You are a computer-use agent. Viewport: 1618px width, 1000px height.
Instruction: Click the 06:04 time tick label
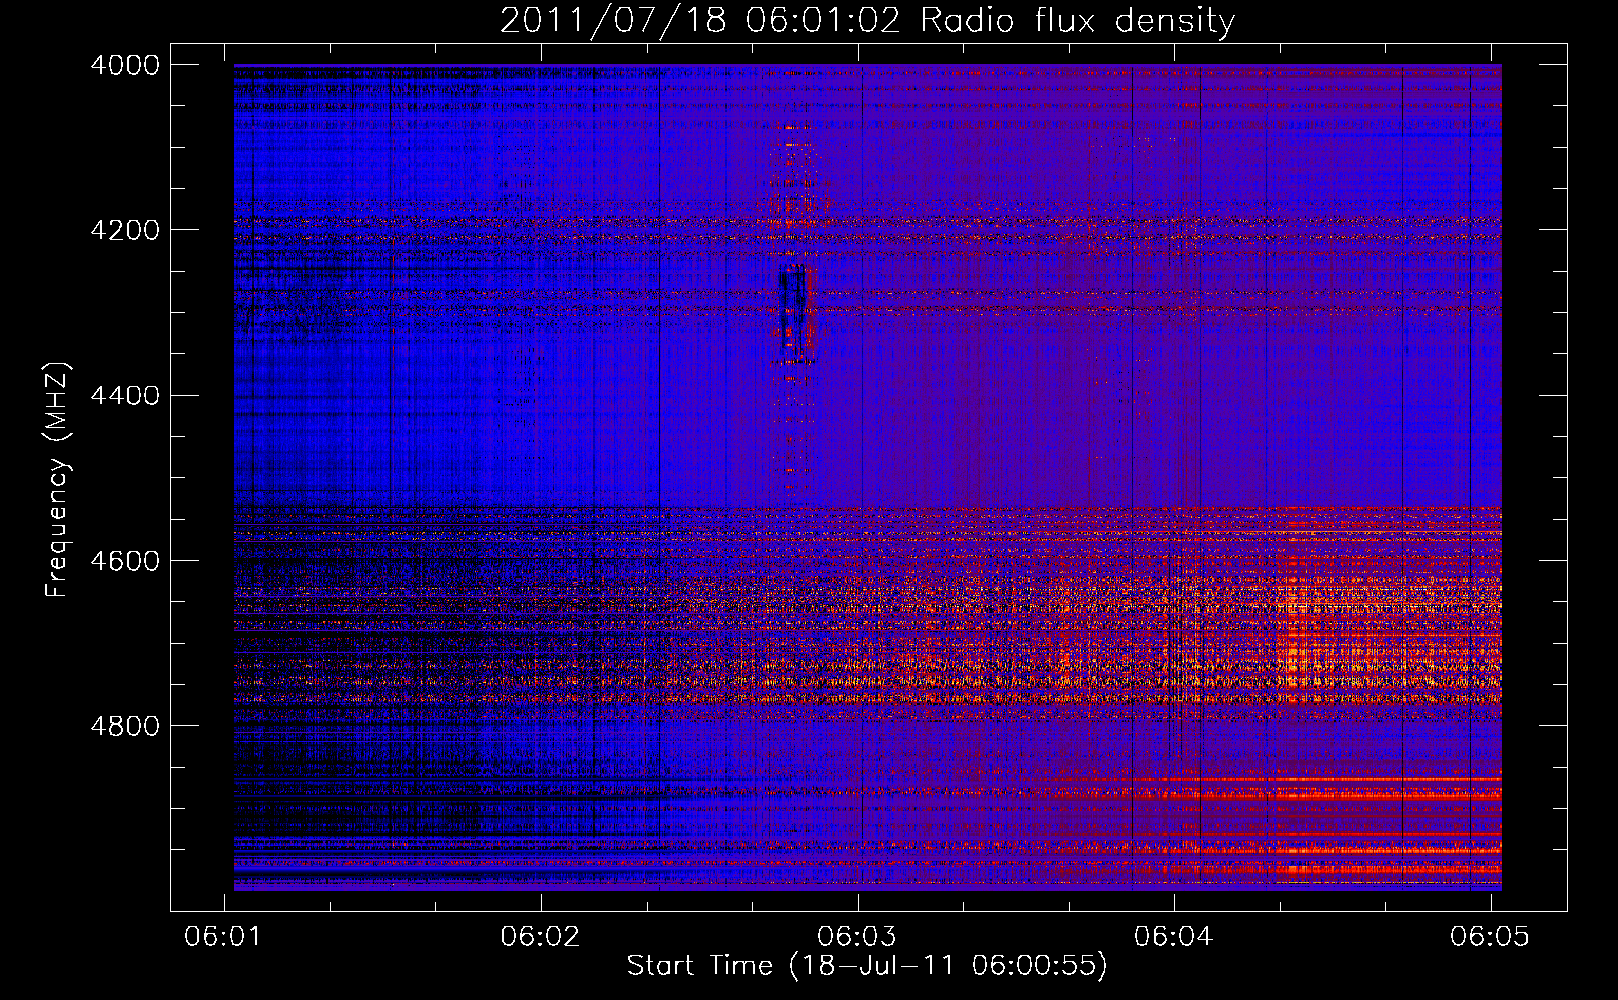[1174, 936]
